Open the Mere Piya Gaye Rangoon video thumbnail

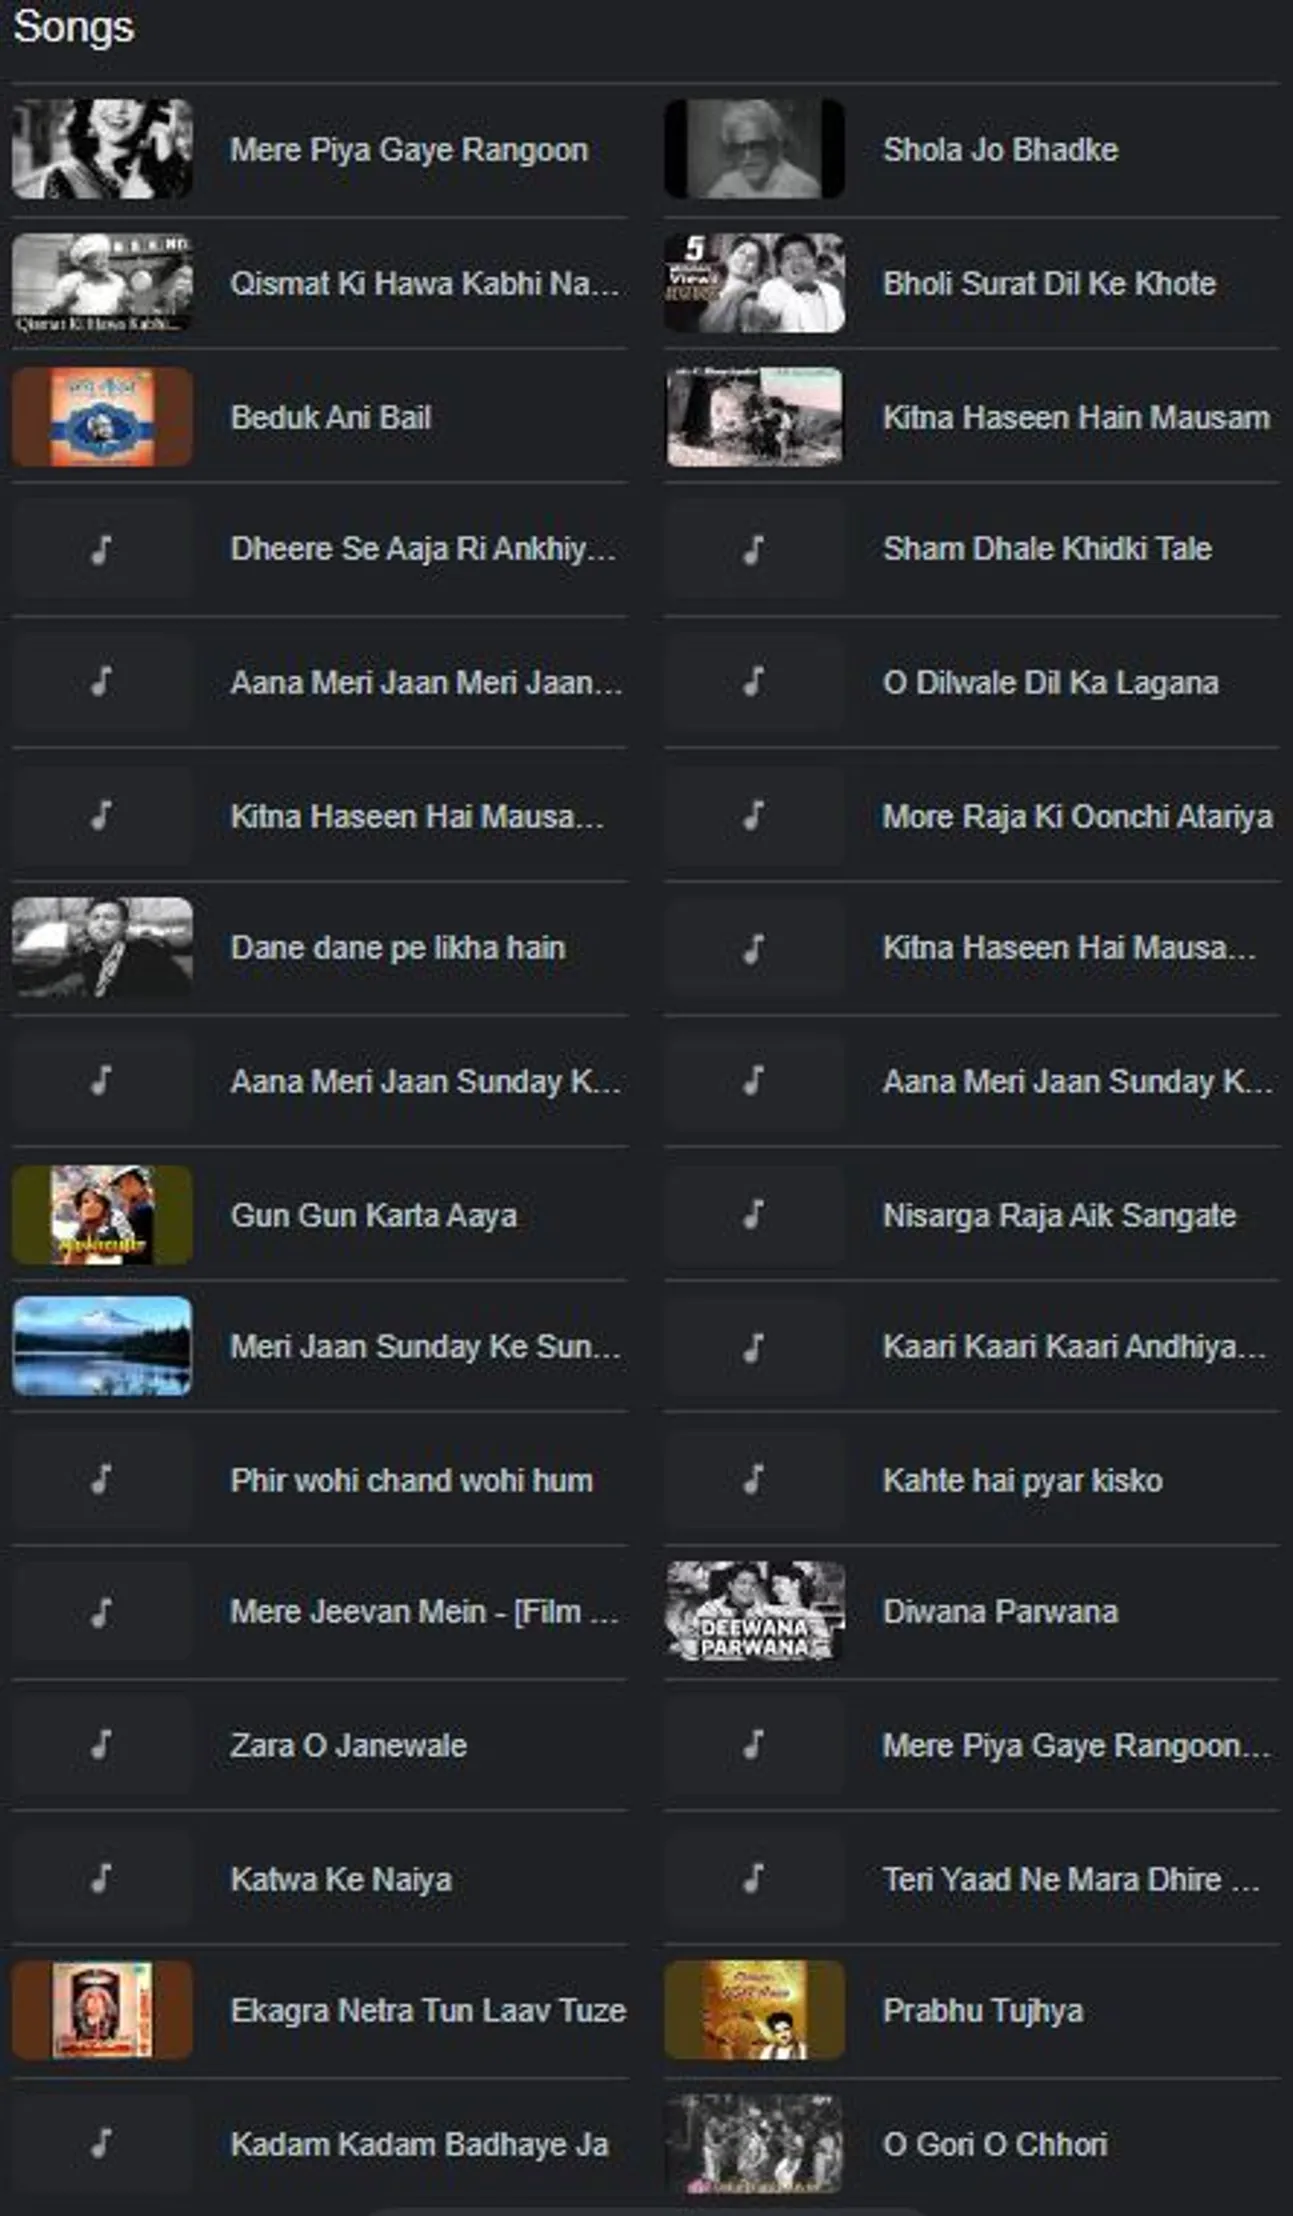[102, 149]
